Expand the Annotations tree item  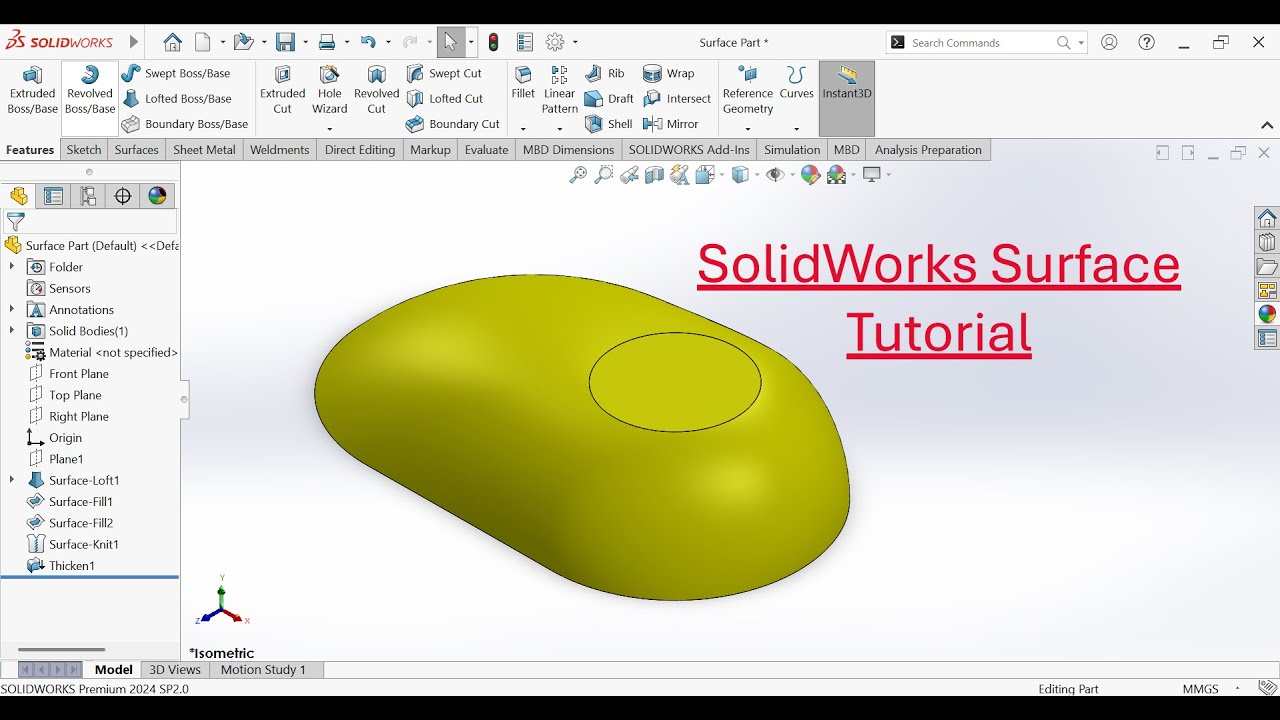click(12, 310)
